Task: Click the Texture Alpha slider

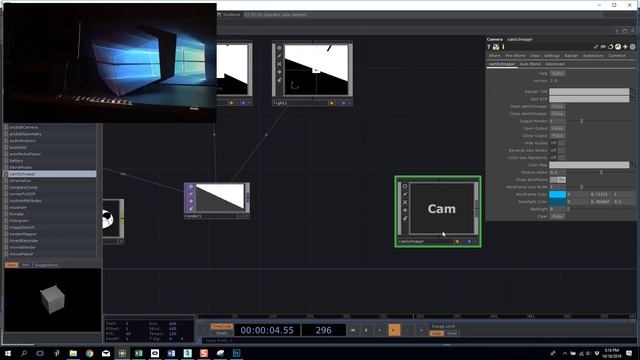Action: click(x=601, y=172)
